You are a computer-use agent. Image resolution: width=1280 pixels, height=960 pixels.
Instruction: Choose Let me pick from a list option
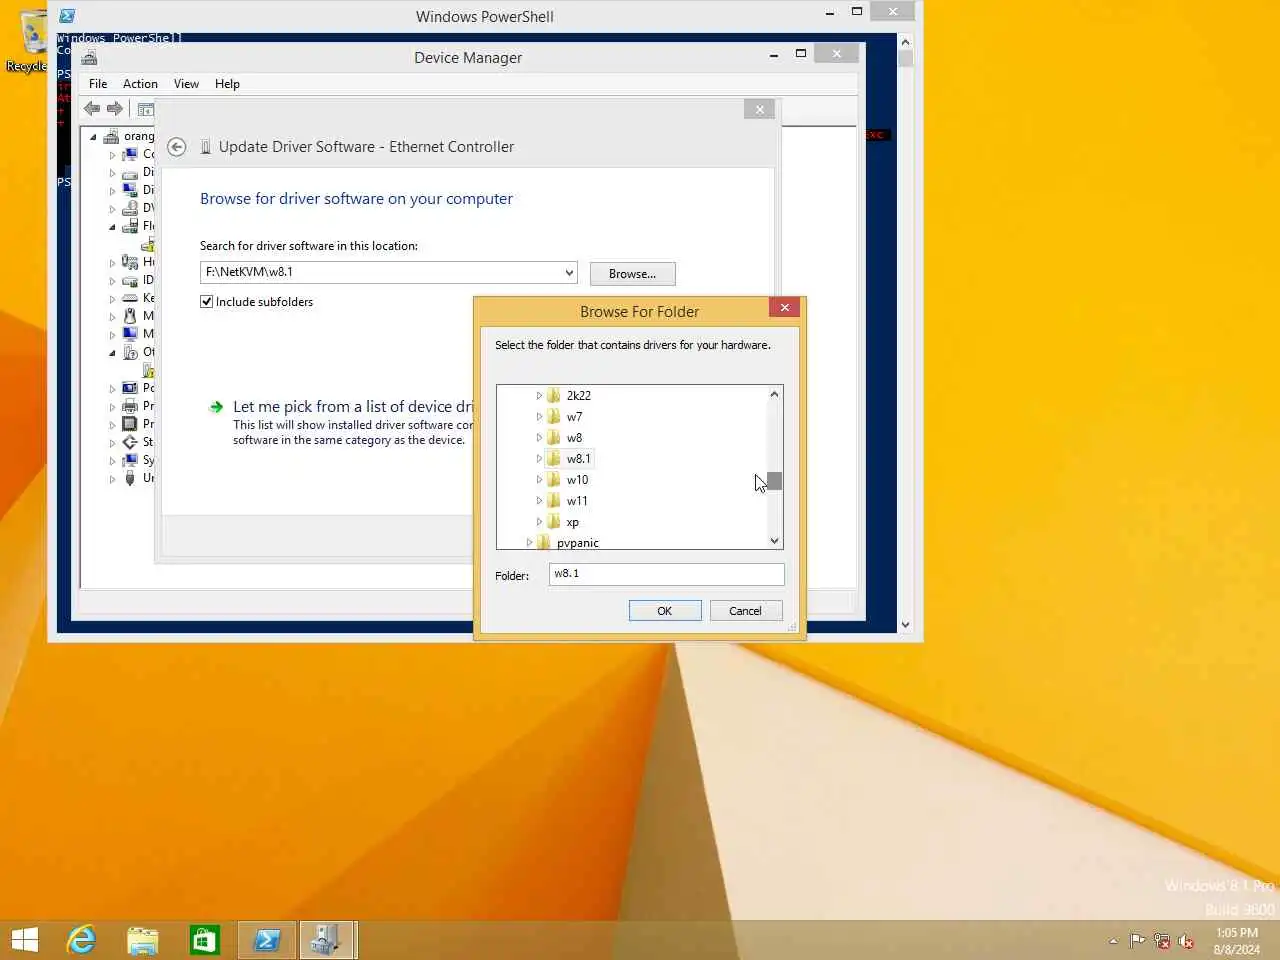point(353,407)
